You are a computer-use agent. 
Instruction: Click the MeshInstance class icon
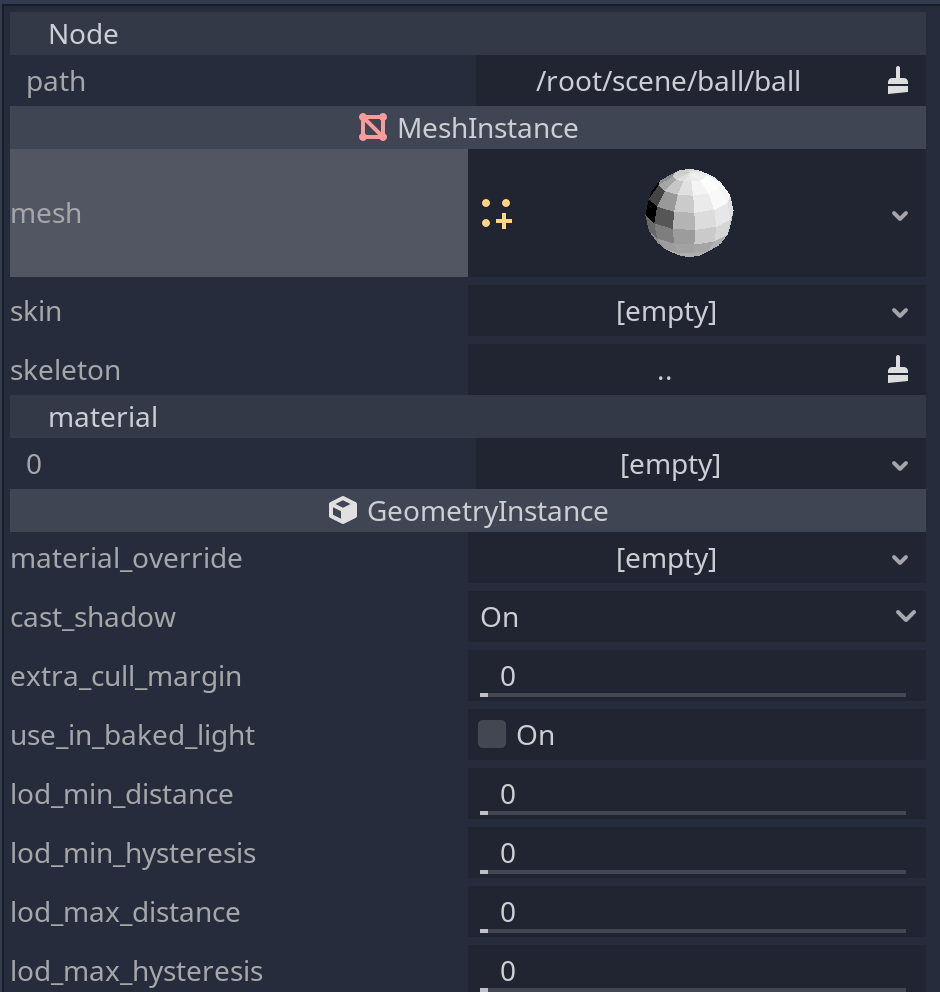(x=372, y=127)
